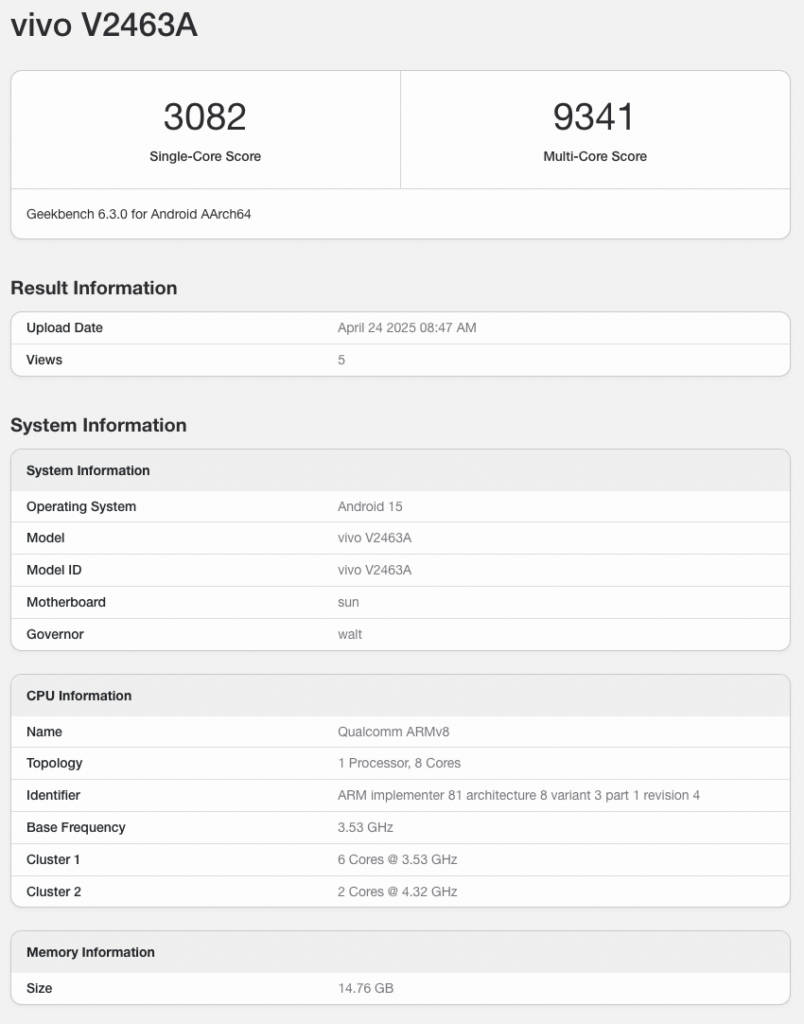804x1024 pixels.
Task: Select the 14.76 GB memory size value
Action: click(x=366, y=988)
